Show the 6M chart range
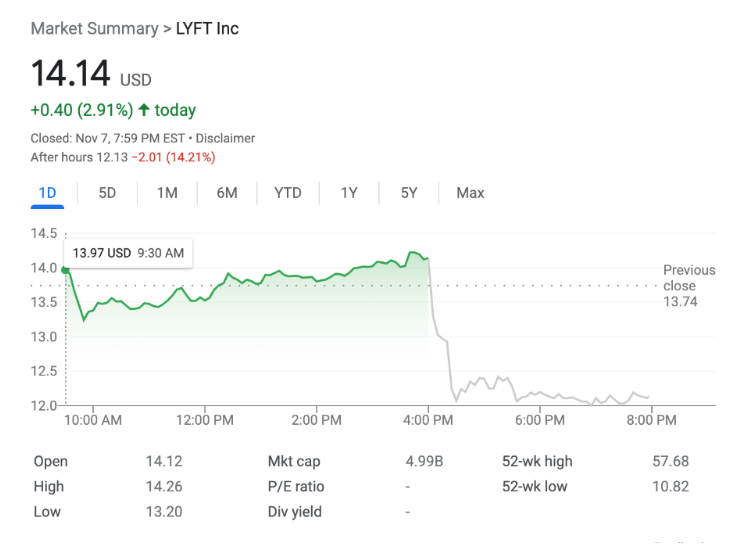 click(x=227, y=193)
